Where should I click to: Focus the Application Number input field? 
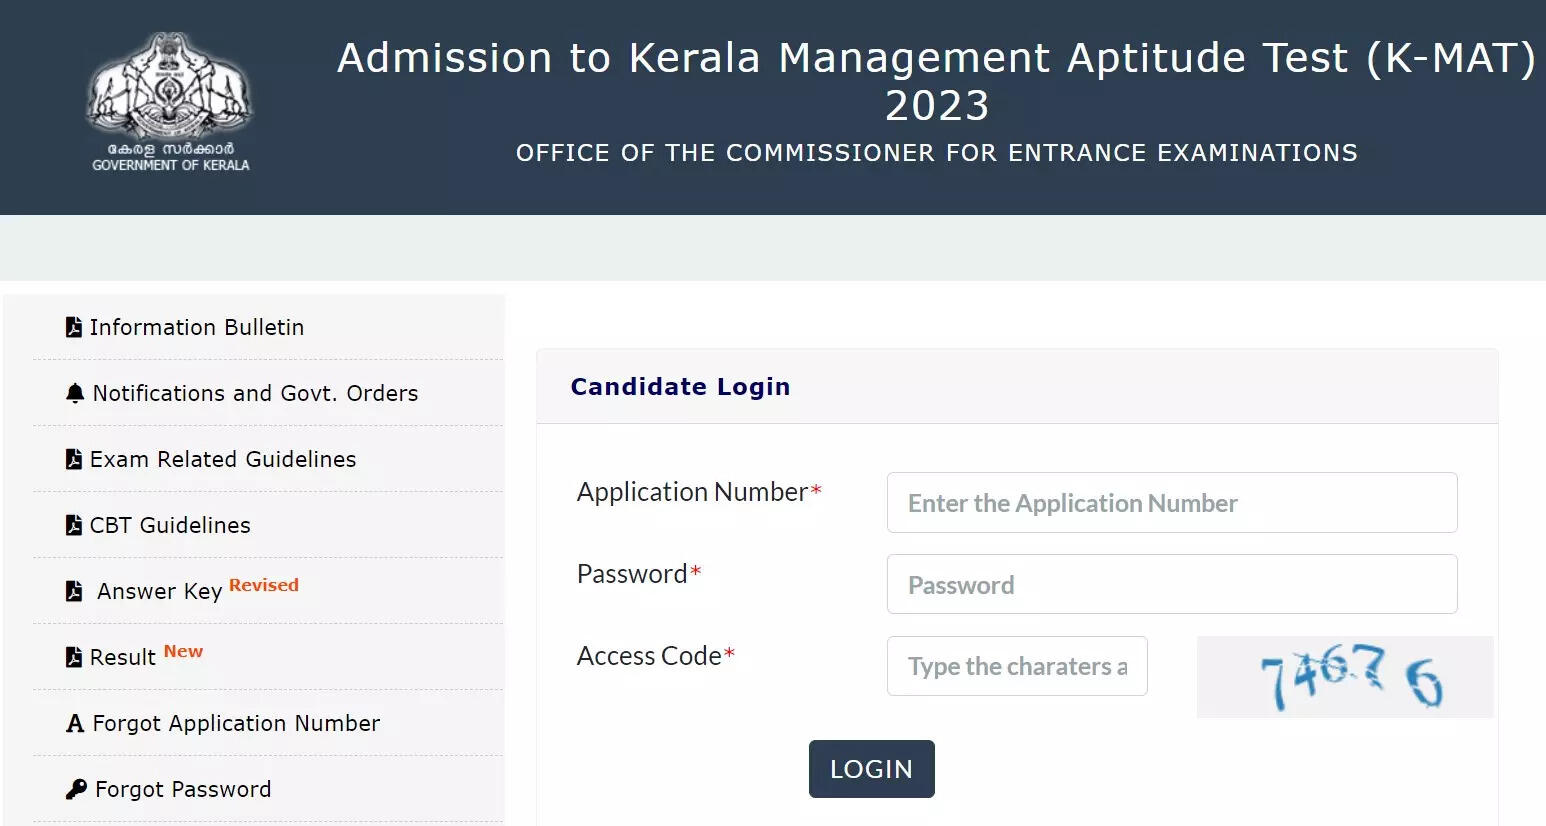tap(1171, 502)
